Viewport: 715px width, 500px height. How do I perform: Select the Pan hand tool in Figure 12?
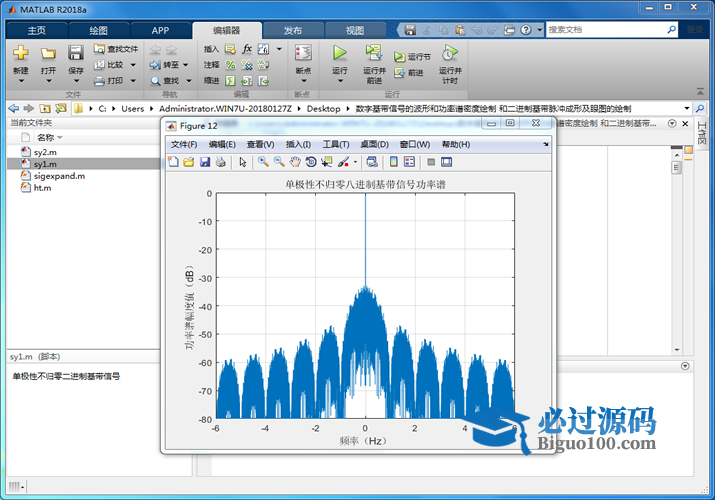[x=295, y=162]
